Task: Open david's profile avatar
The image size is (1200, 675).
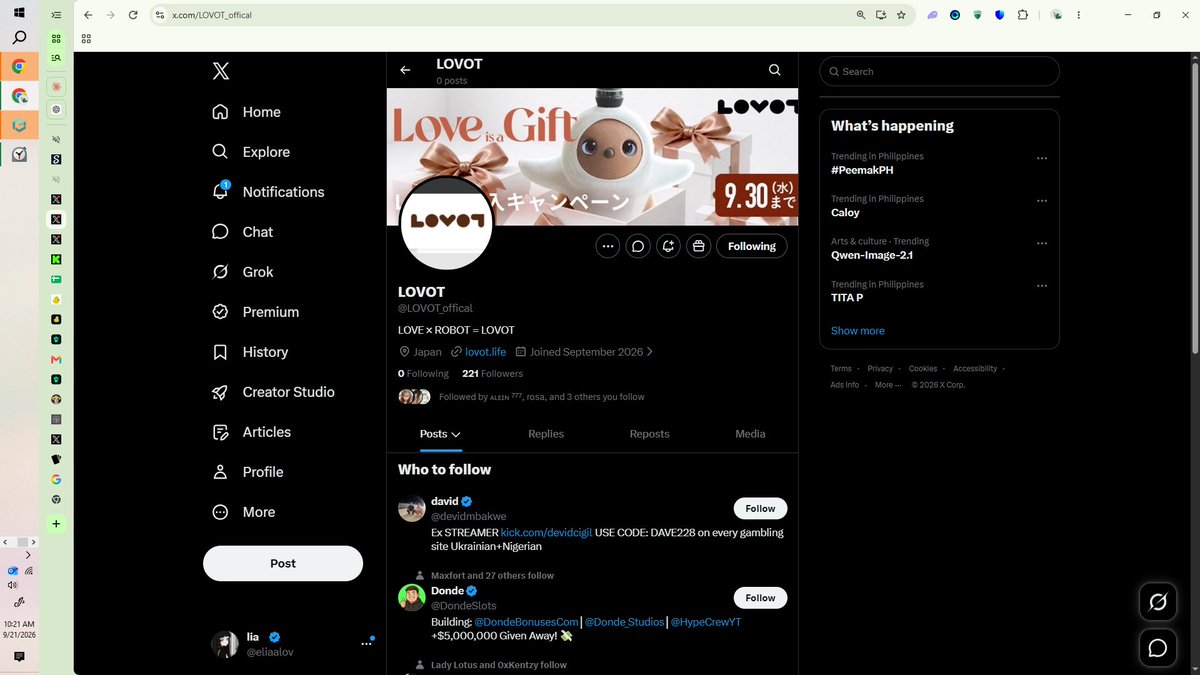Action: [x=411, y=508]
